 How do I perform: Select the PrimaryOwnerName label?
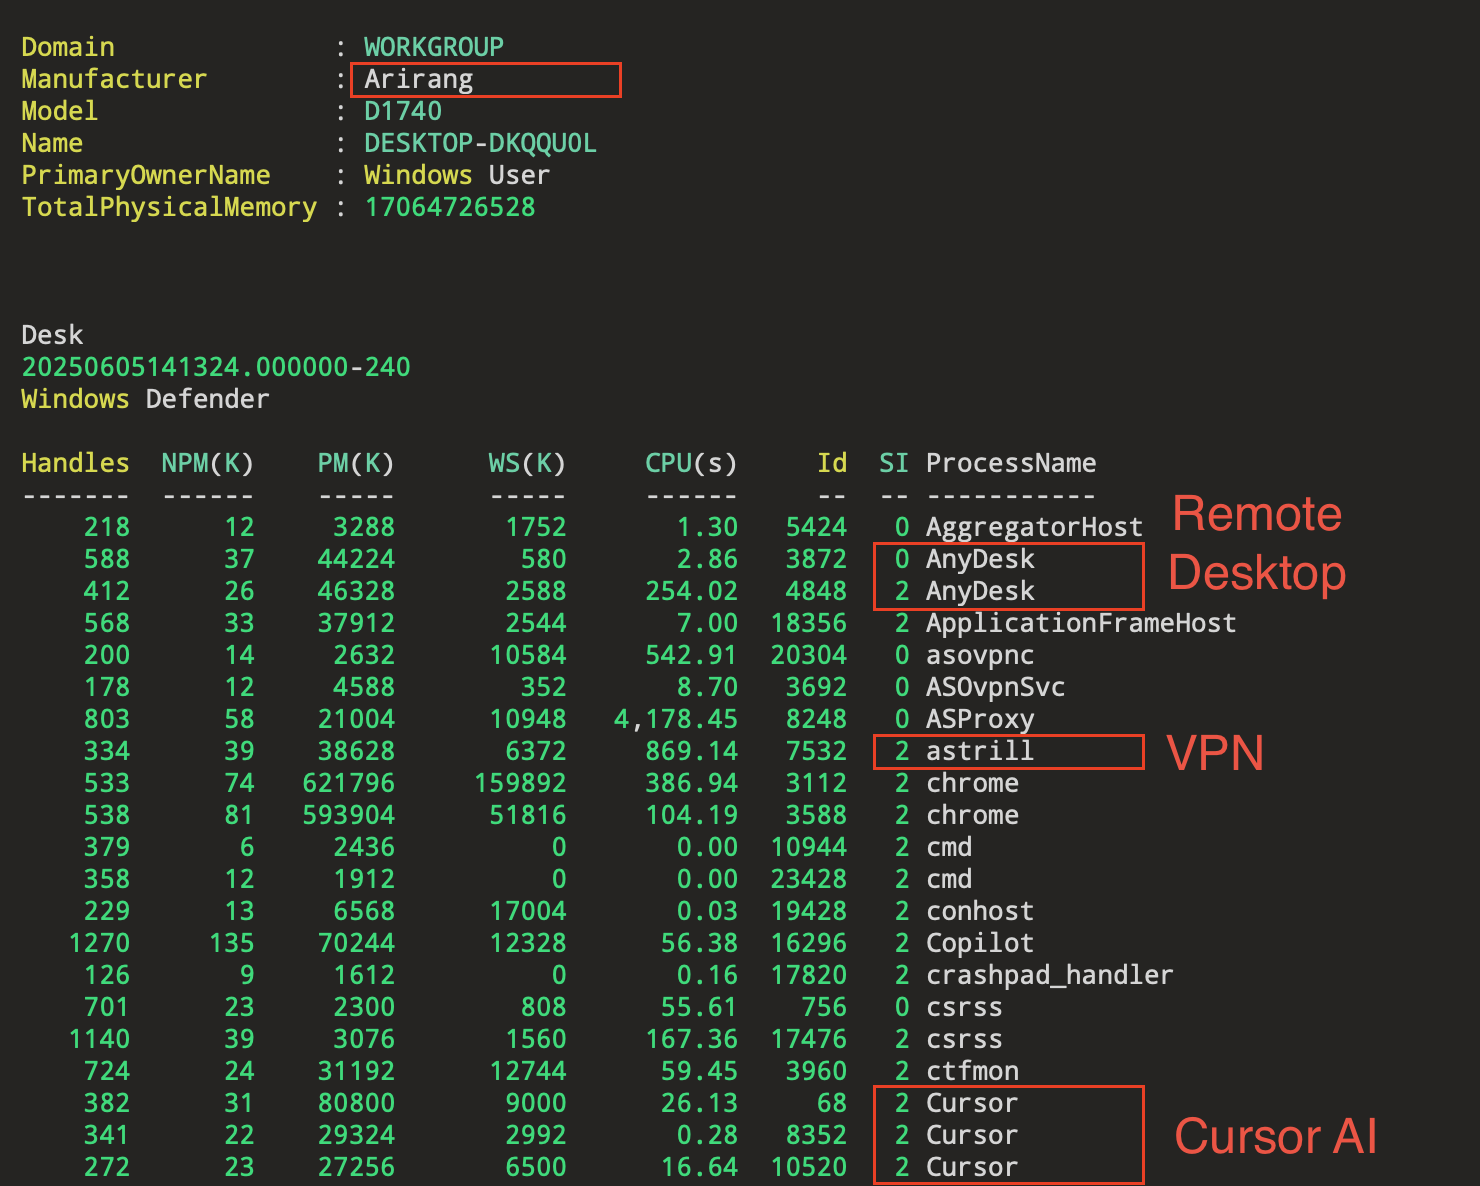146,175
